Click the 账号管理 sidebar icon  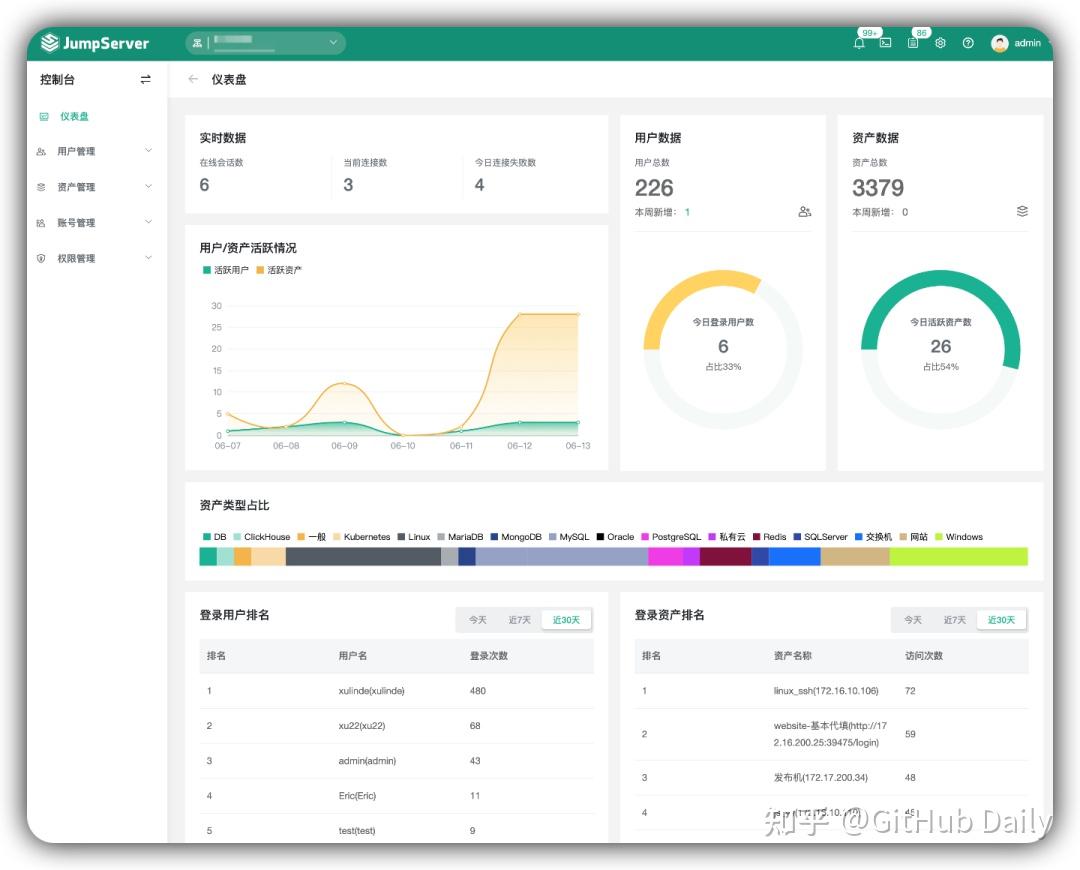[x=41, y=222]
